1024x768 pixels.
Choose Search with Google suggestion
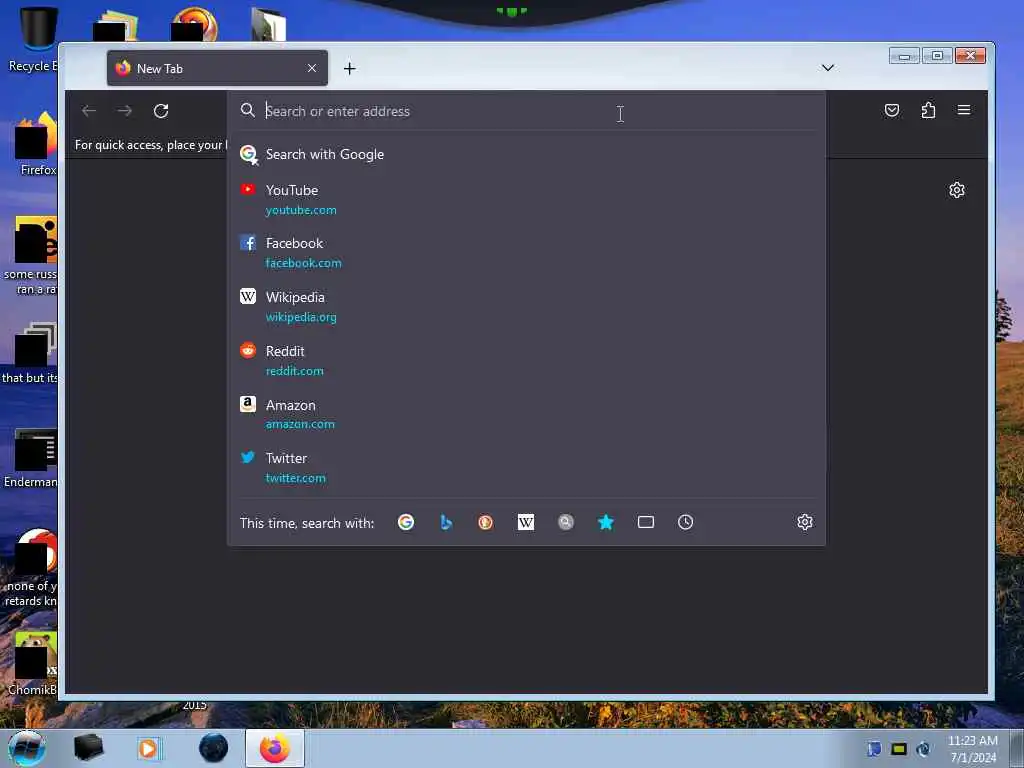pyautogui.click(x=526, y=155)
